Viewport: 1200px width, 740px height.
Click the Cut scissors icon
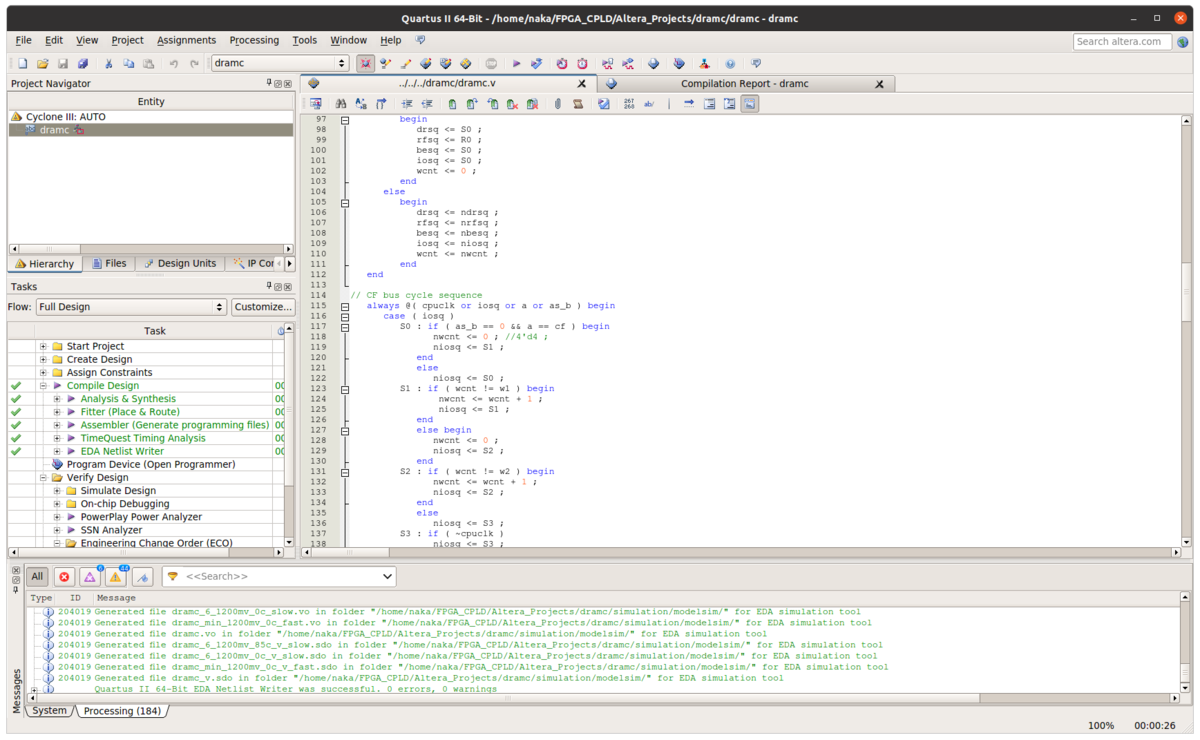[x=108, y=64]
